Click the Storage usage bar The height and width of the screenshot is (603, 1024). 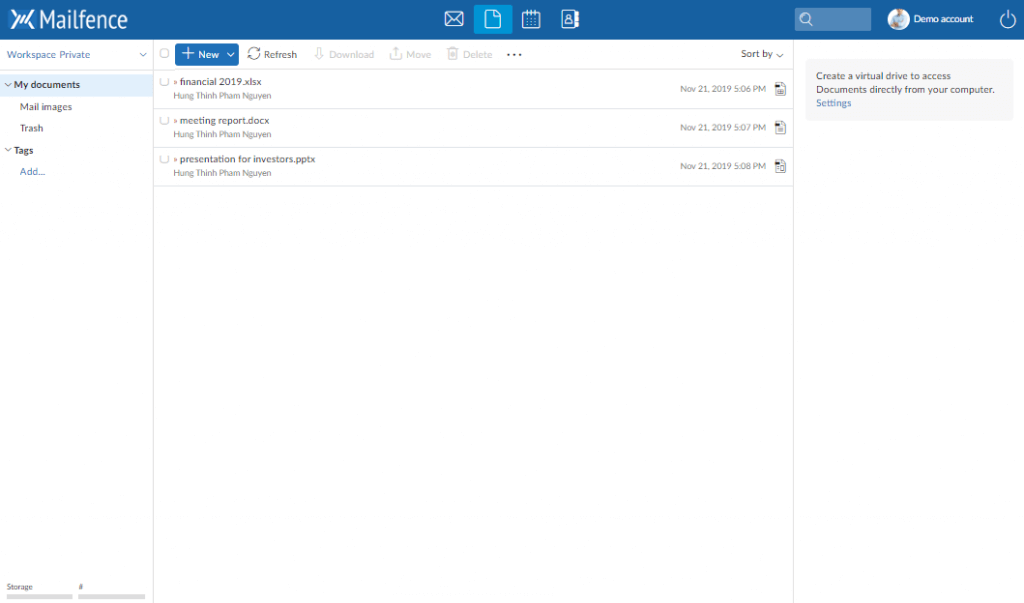pos(39,595)
